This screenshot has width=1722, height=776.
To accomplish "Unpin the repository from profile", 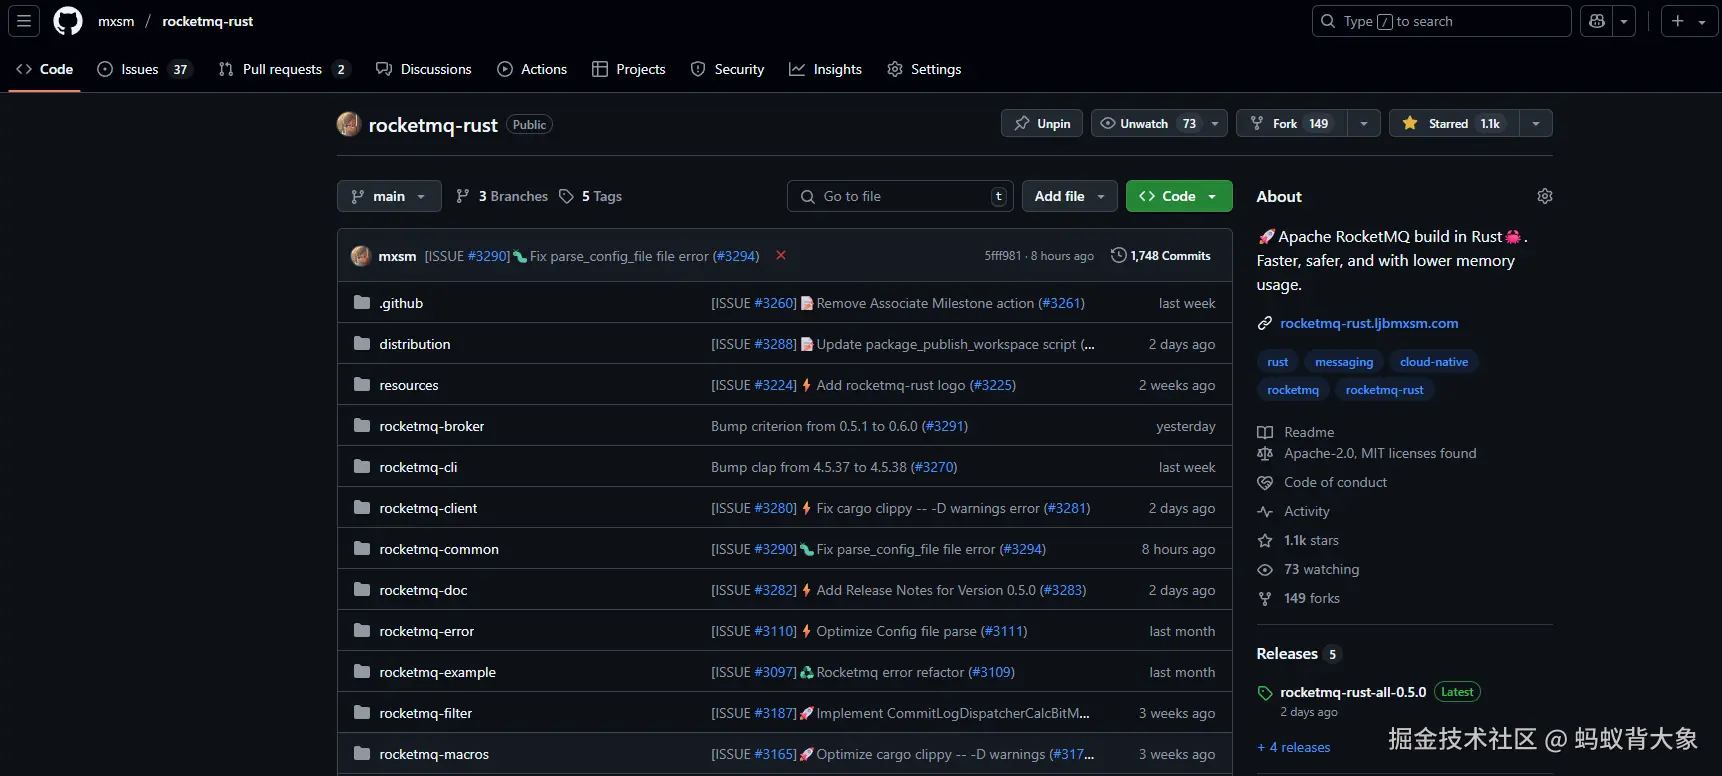I will (1041, 123).
